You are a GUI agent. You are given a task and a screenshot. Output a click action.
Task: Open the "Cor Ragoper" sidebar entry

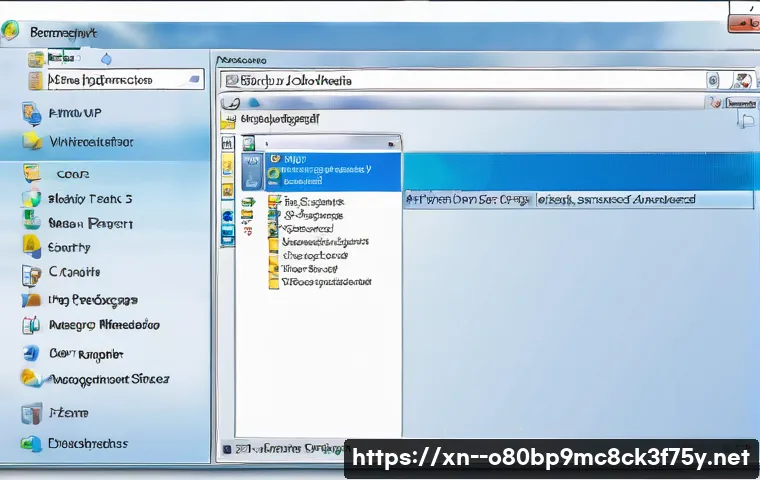(x=86, y=354)
